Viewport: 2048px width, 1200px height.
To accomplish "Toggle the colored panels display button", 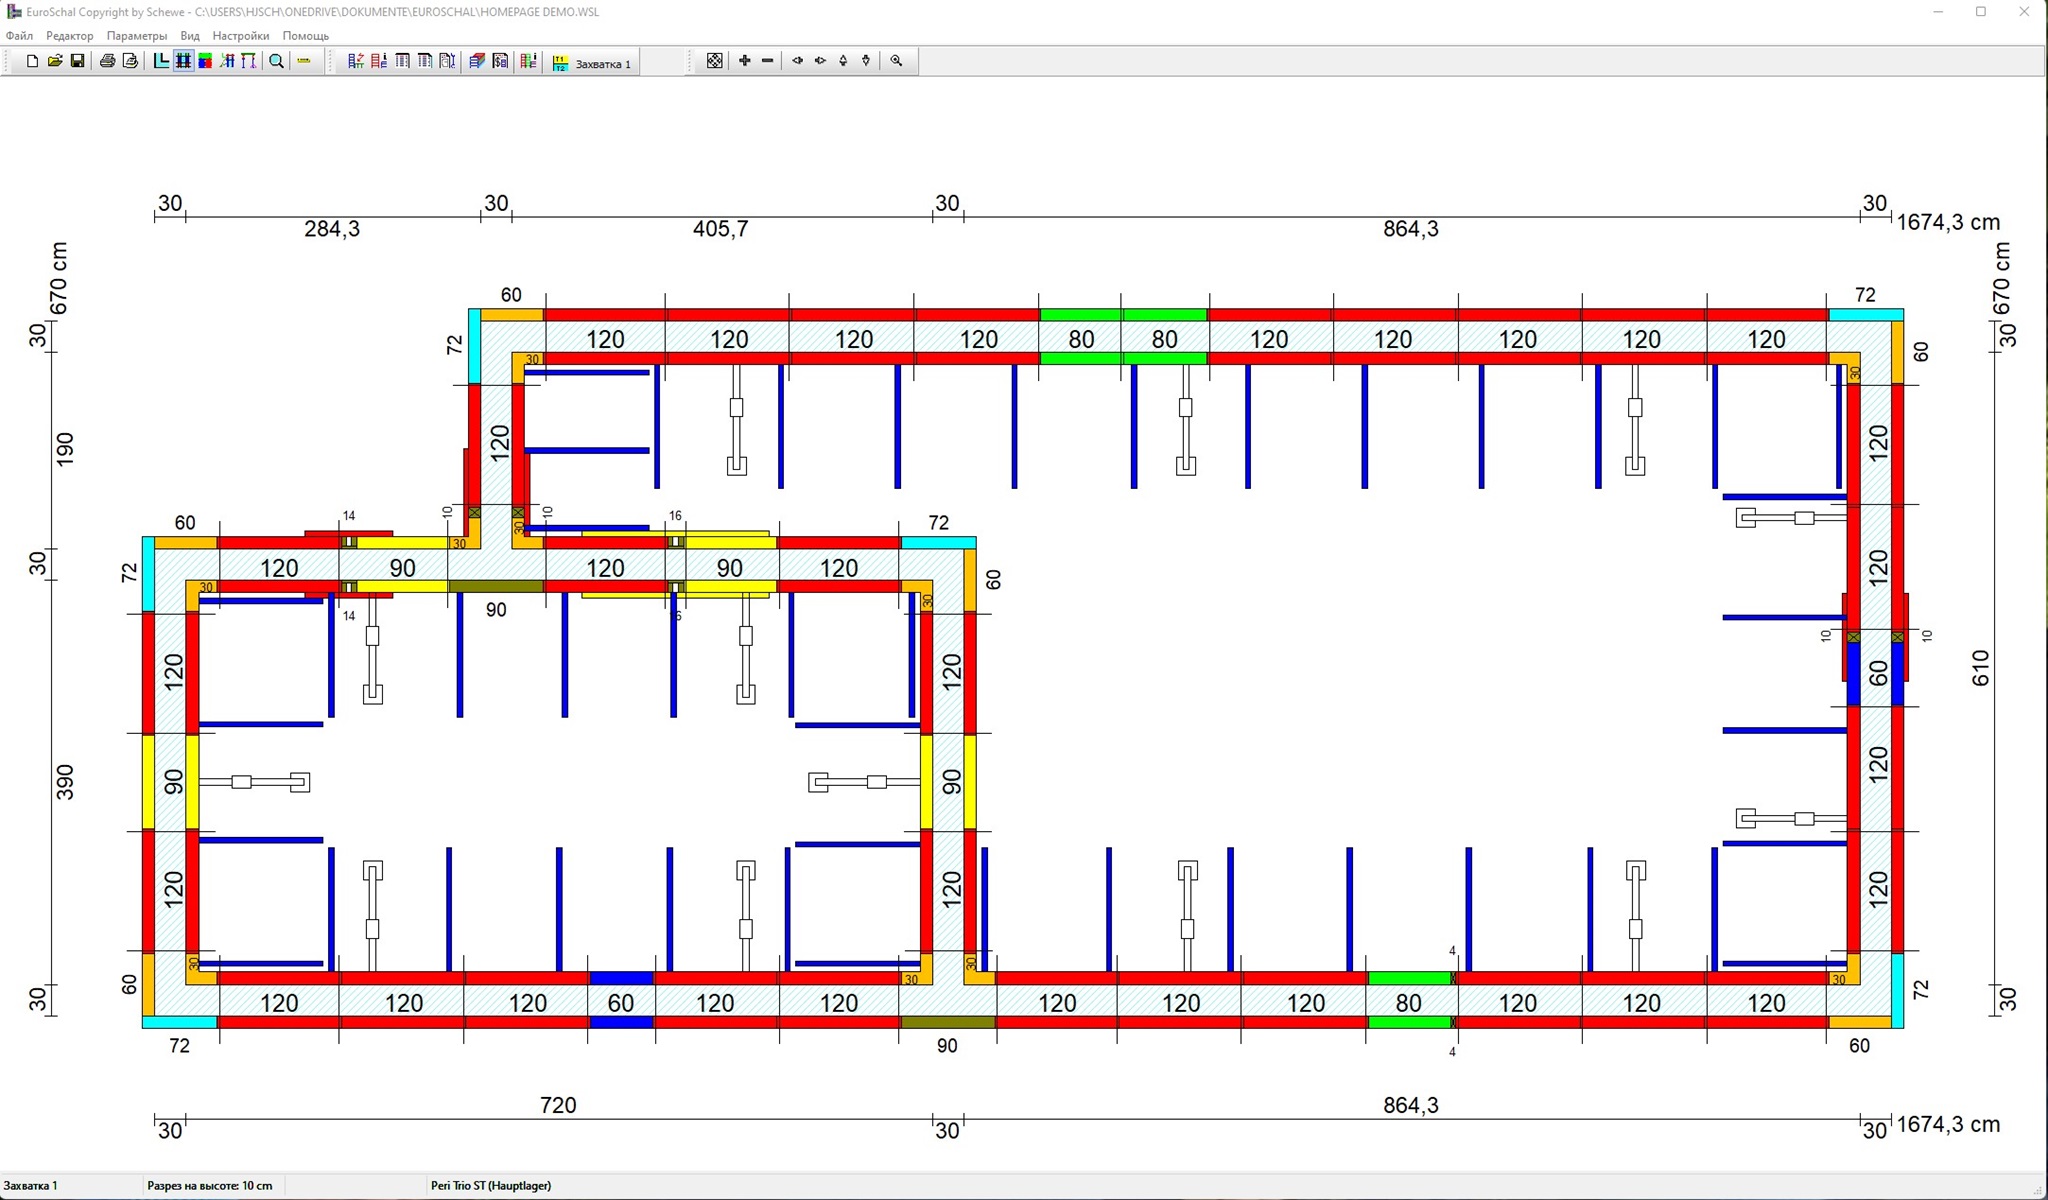I will click(x=205, y=61).
